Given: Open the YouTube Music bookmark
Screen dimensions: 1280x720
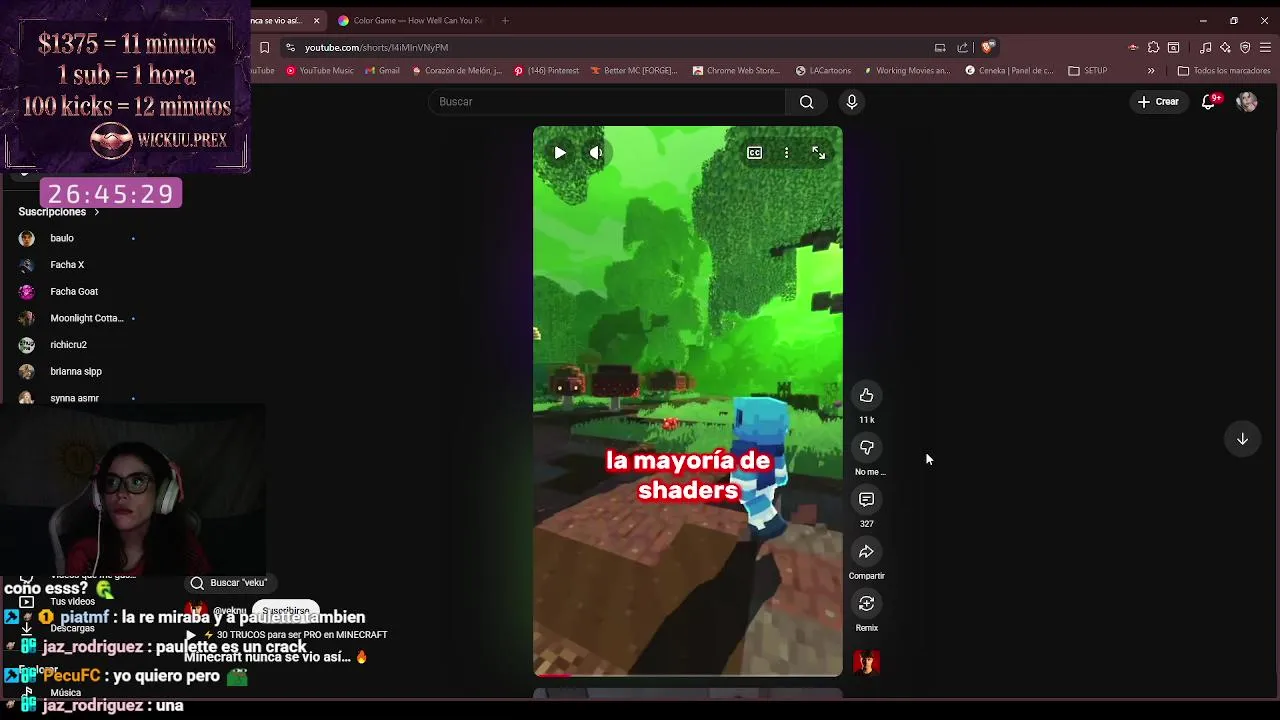Looking at the screenshot, I should (319, 71).
